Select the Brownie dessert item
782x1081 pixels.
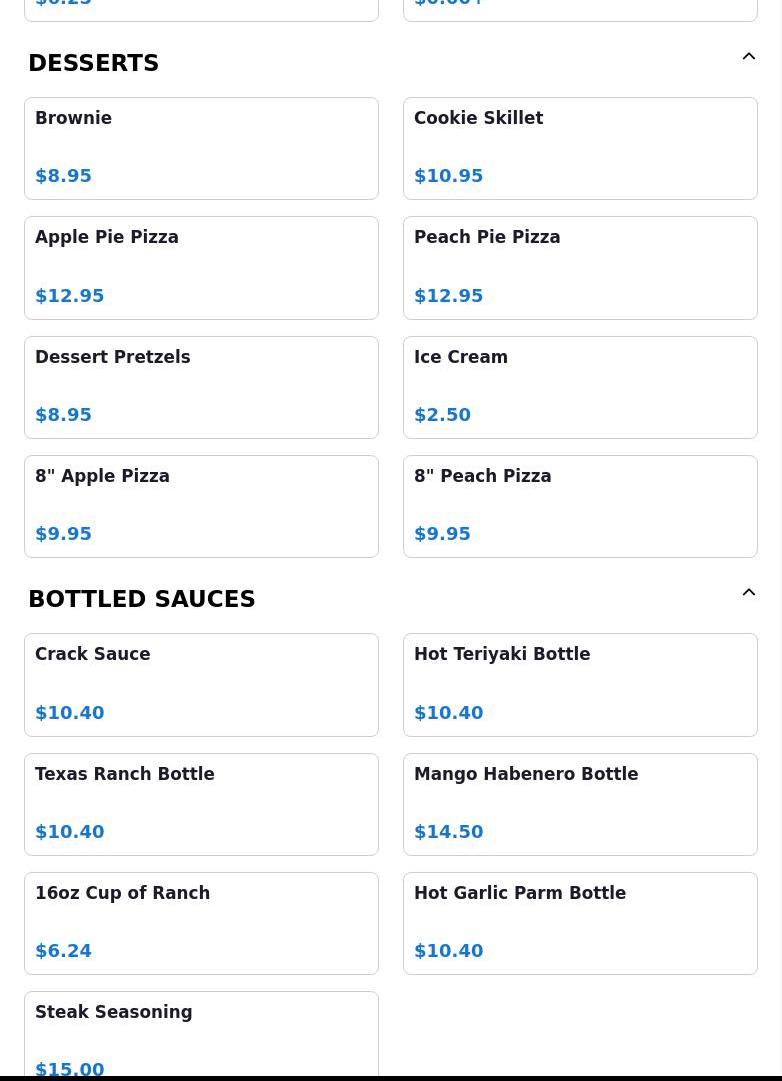click(201, 148)
